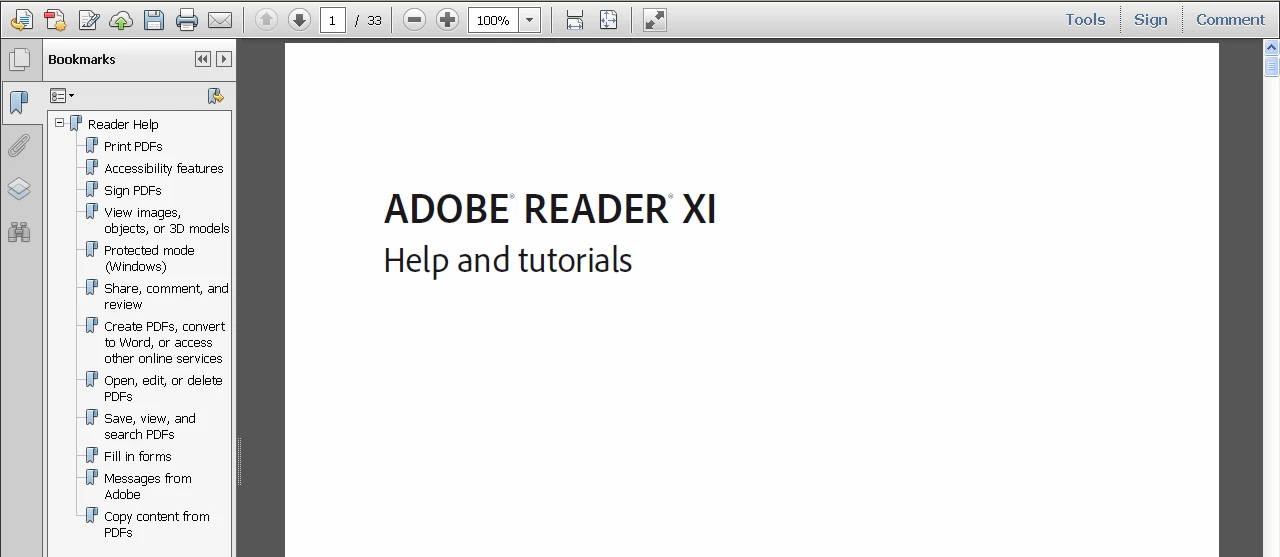1280x557 pixels.
Task: Expand the Bookmarks panel with right-arrow button
Action: point(224,59)
